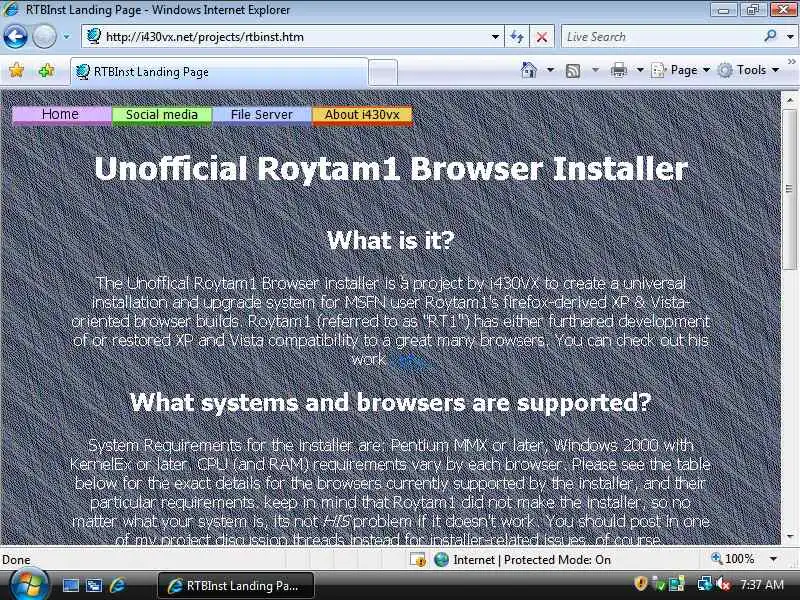Click the muted volume speaker tray icon
This screenshot has width=800, height=600.
[723, 584]
